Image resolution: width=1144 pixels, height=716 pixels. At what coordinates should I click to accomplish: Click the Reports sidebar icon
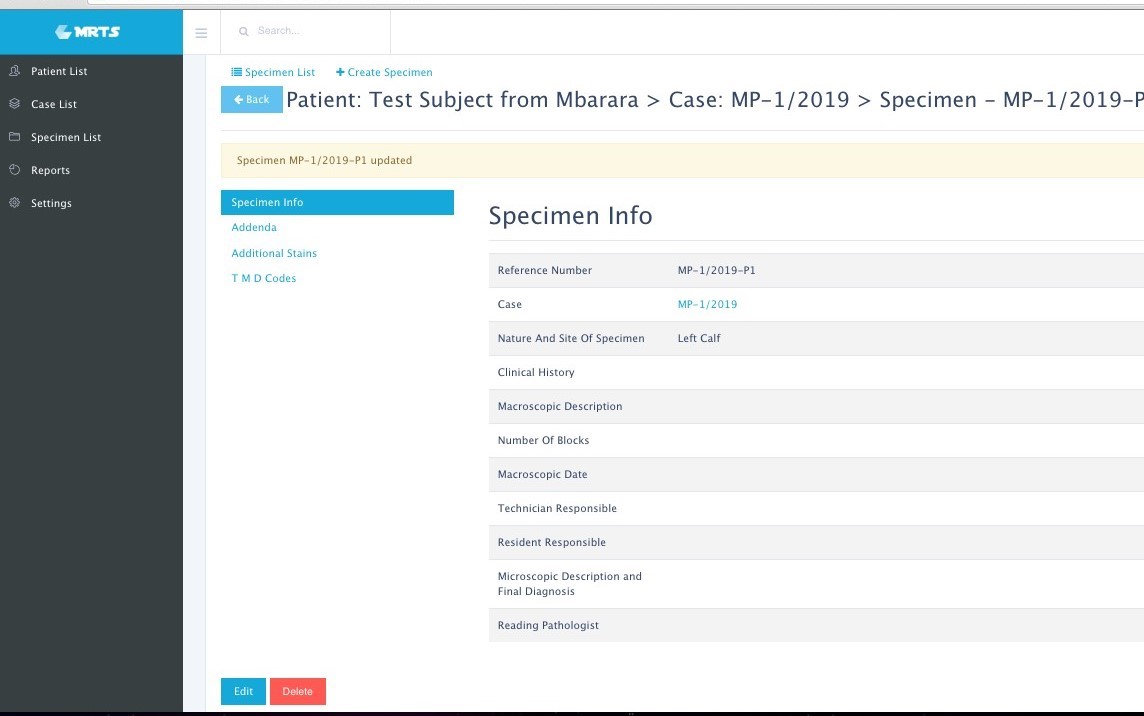[x=14, y=170]
